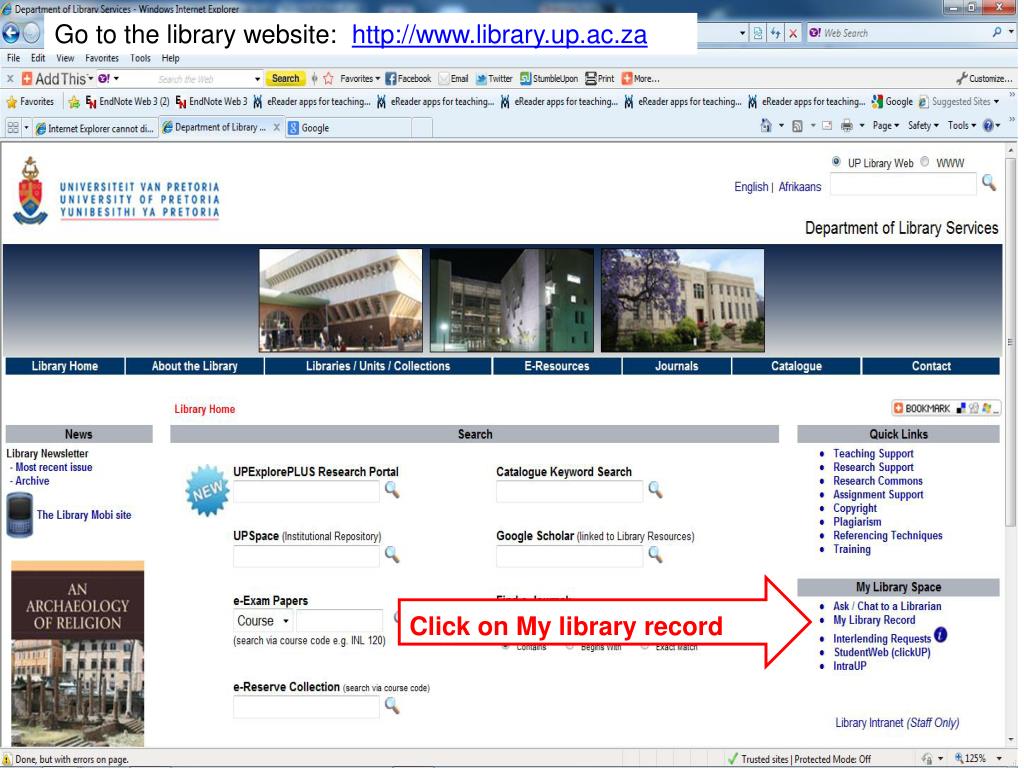Image resolution: width=1024 pixels, height=768 pixels.
Task: Open the Journals navigation tab
Action: pos(677,366)
